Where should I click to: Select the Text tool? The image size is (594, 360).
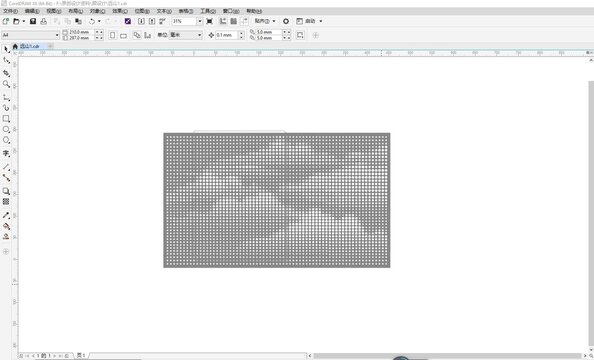6,153
